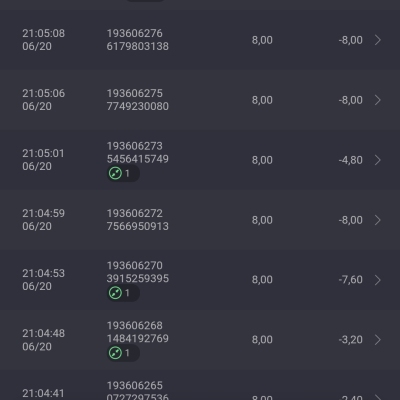Image resolution: width=400 pixels, height=400 pixels.
Task: Expand chevron on the -7,60 row
Action: point(378,280)
